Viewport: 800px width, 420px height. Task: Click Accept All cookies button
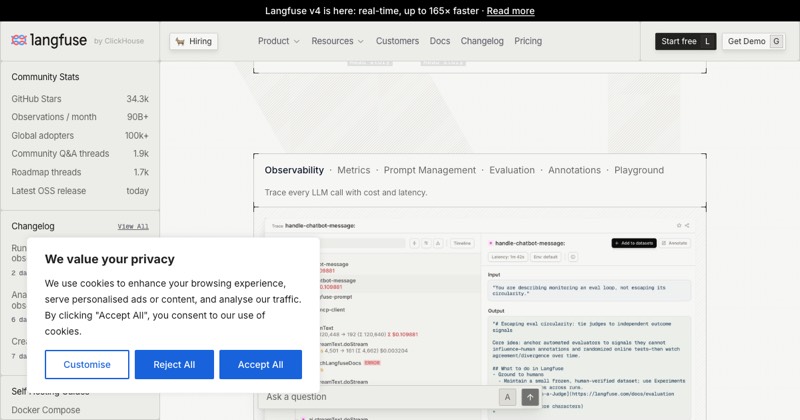pyautogui.click(x=260, y=364)
